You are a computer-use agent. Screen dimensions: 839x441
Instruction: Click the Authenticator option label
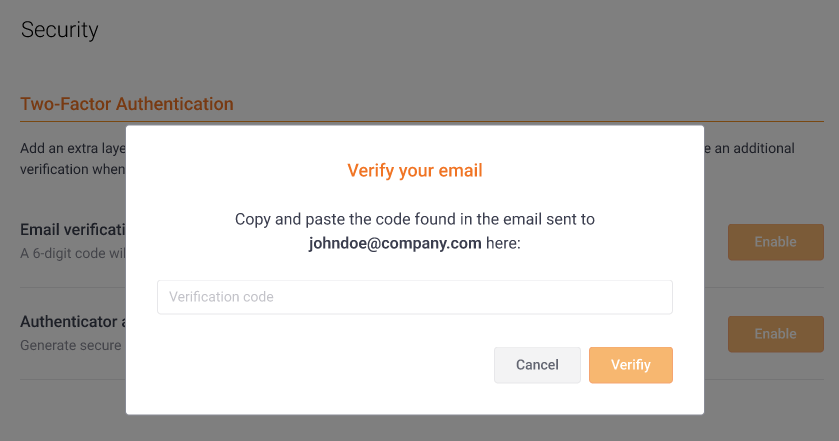pos(72,322)
